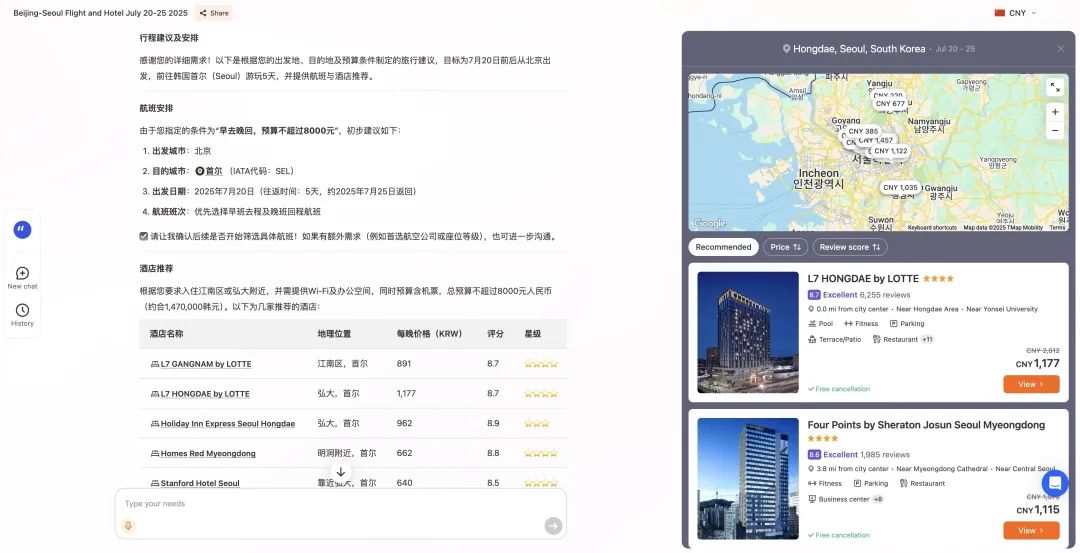Screen dimensions: 1080x553
Task: Open the Four Points by Sheraton hotel photo
Action: [747, 479]
